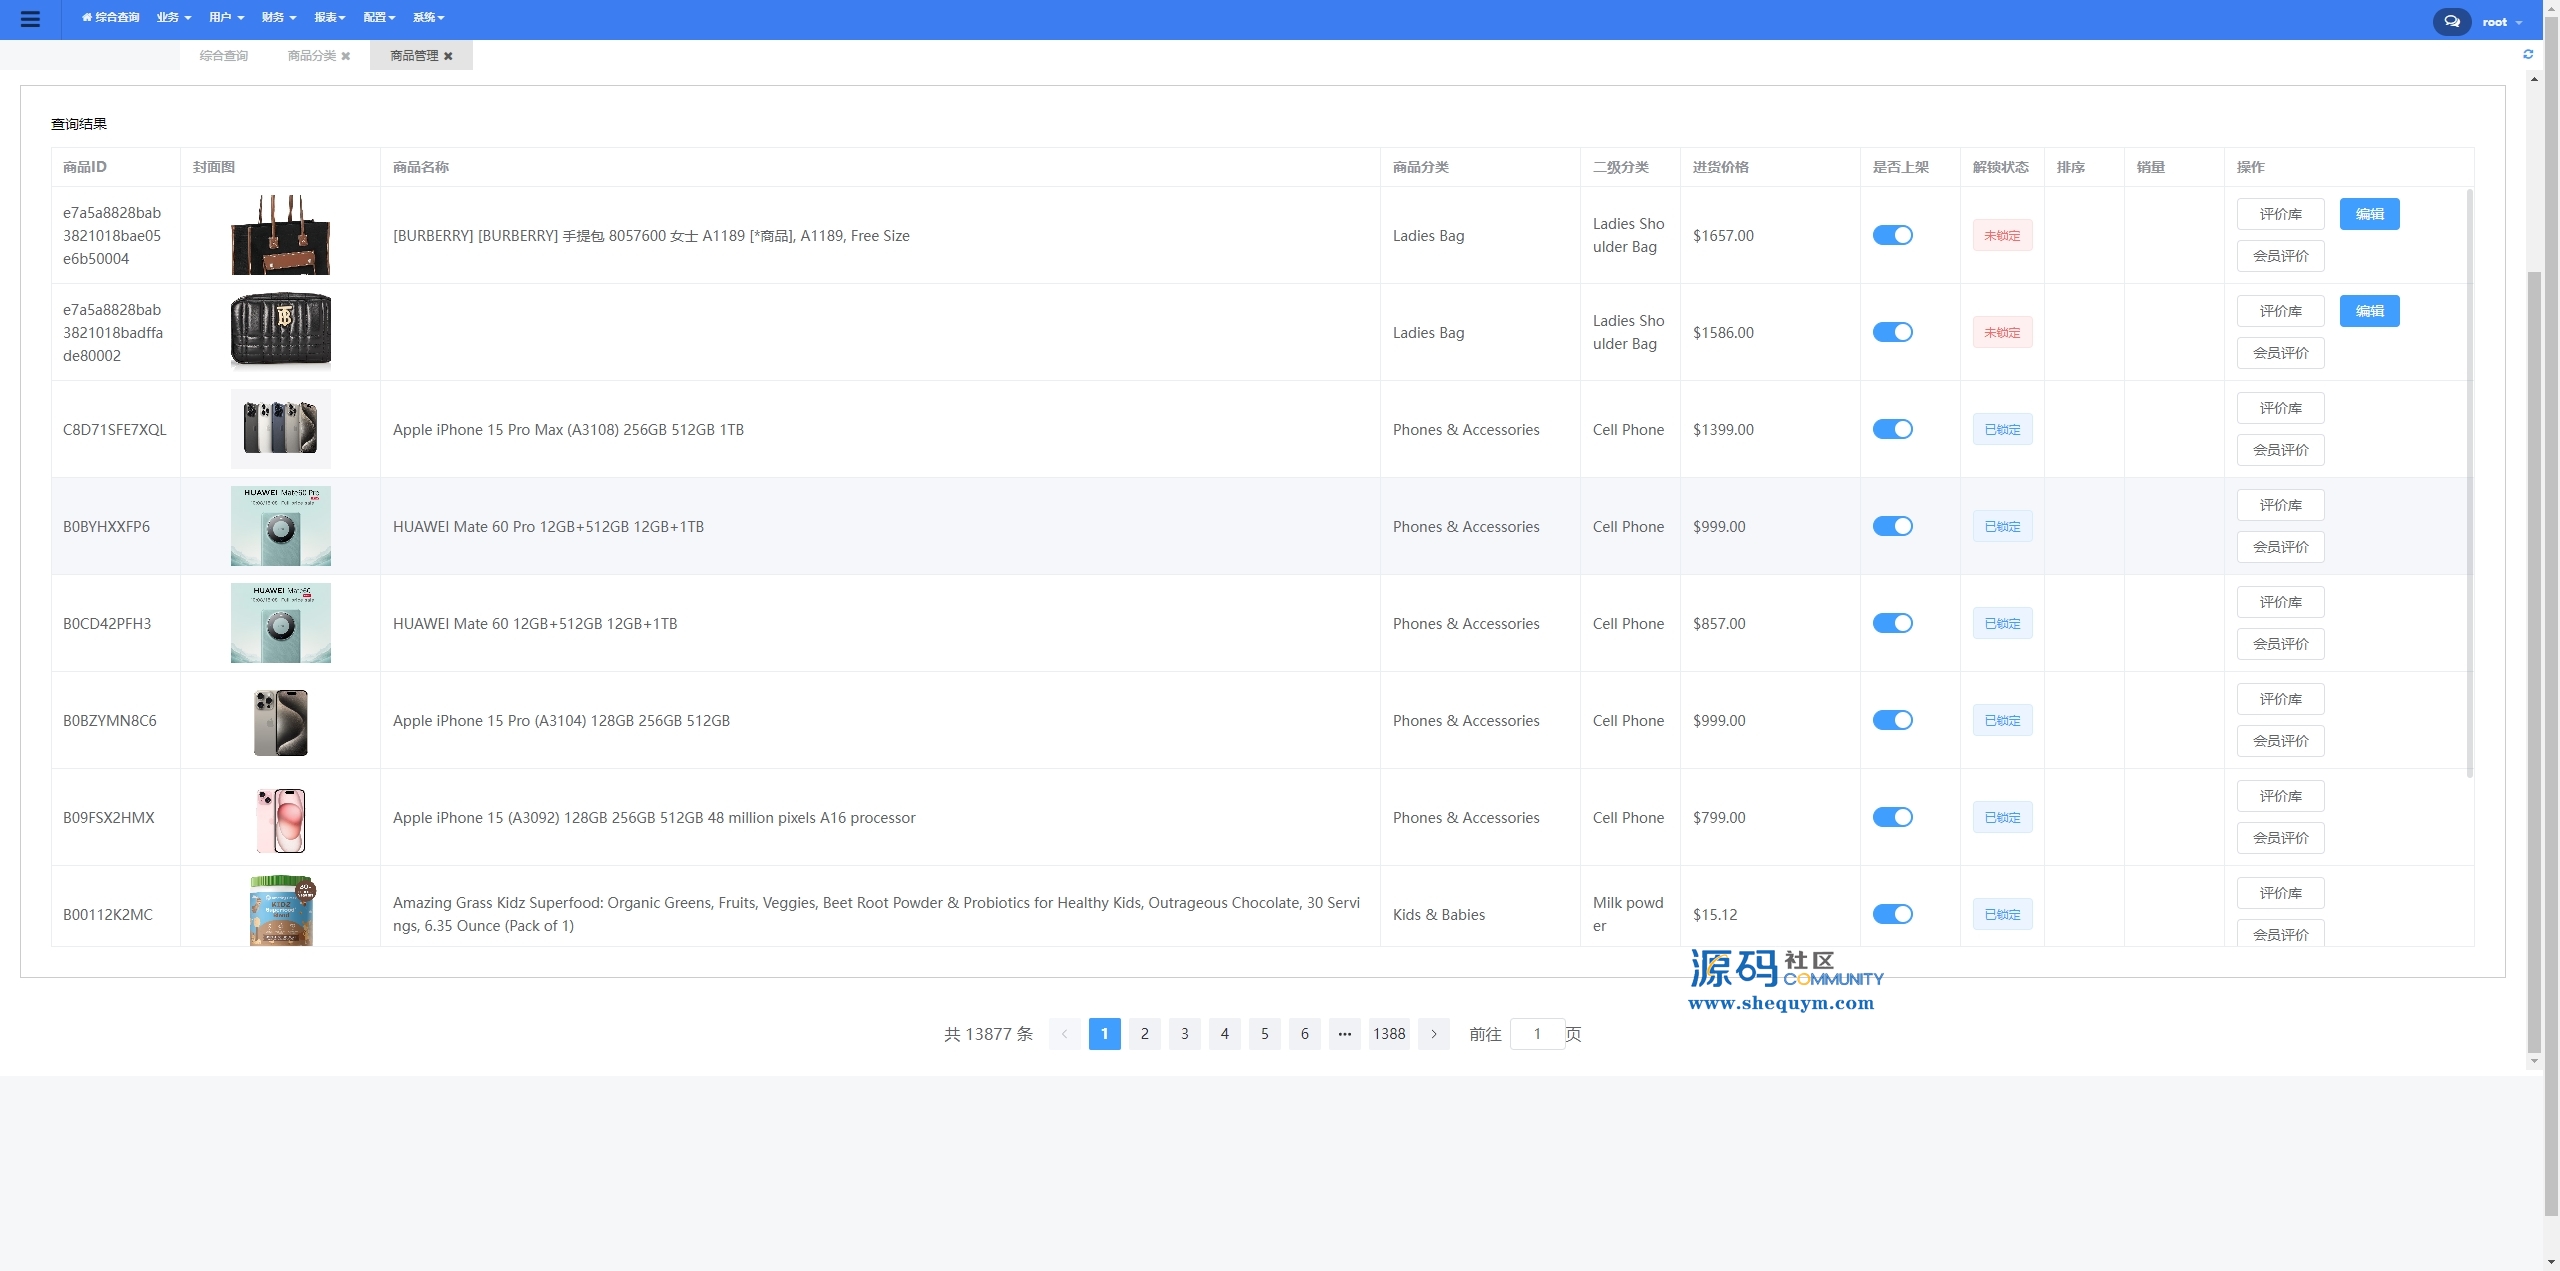Viewport: 2560px width, 1271px height.
Task: Click 未锁定 tag for $1657.00 item
Action: coord(2002,235)
